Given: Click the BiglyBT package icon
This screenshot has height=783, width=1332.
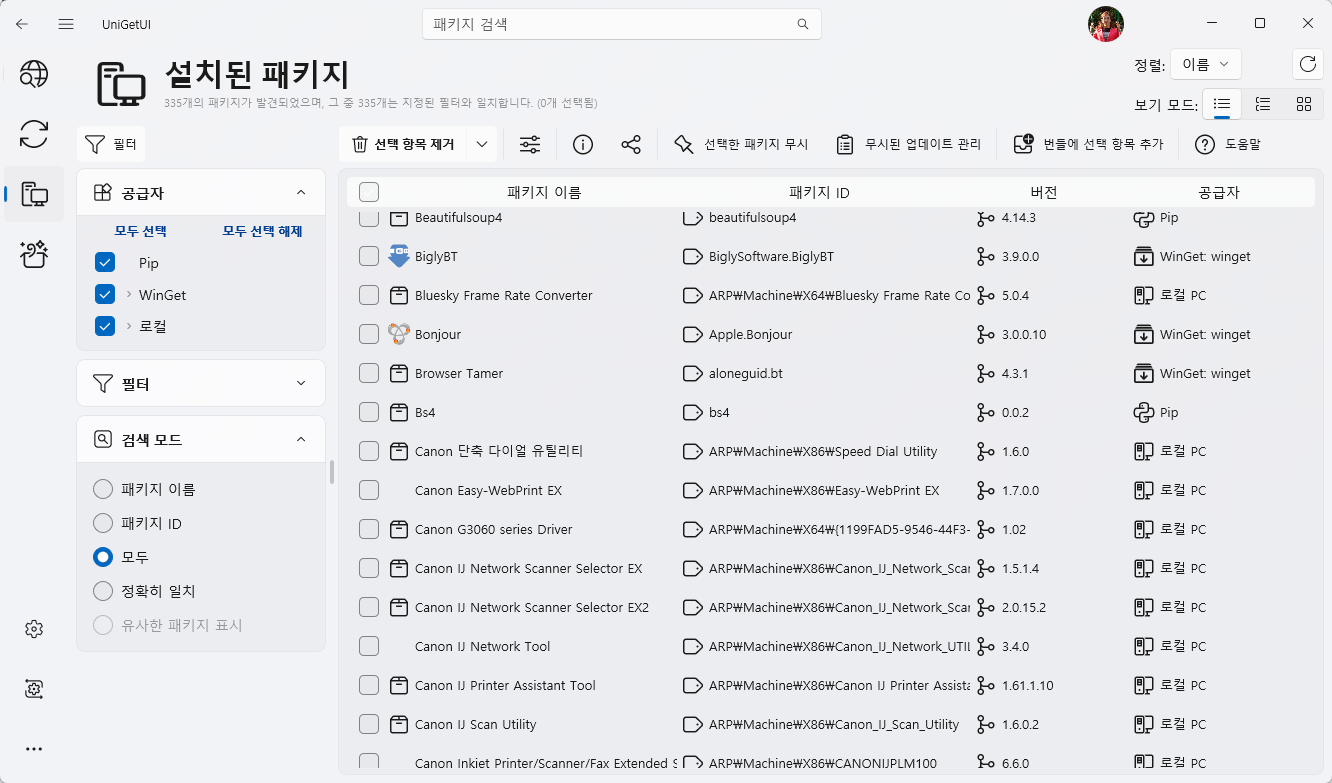Looking at the screenshot, I should point(399,257).
